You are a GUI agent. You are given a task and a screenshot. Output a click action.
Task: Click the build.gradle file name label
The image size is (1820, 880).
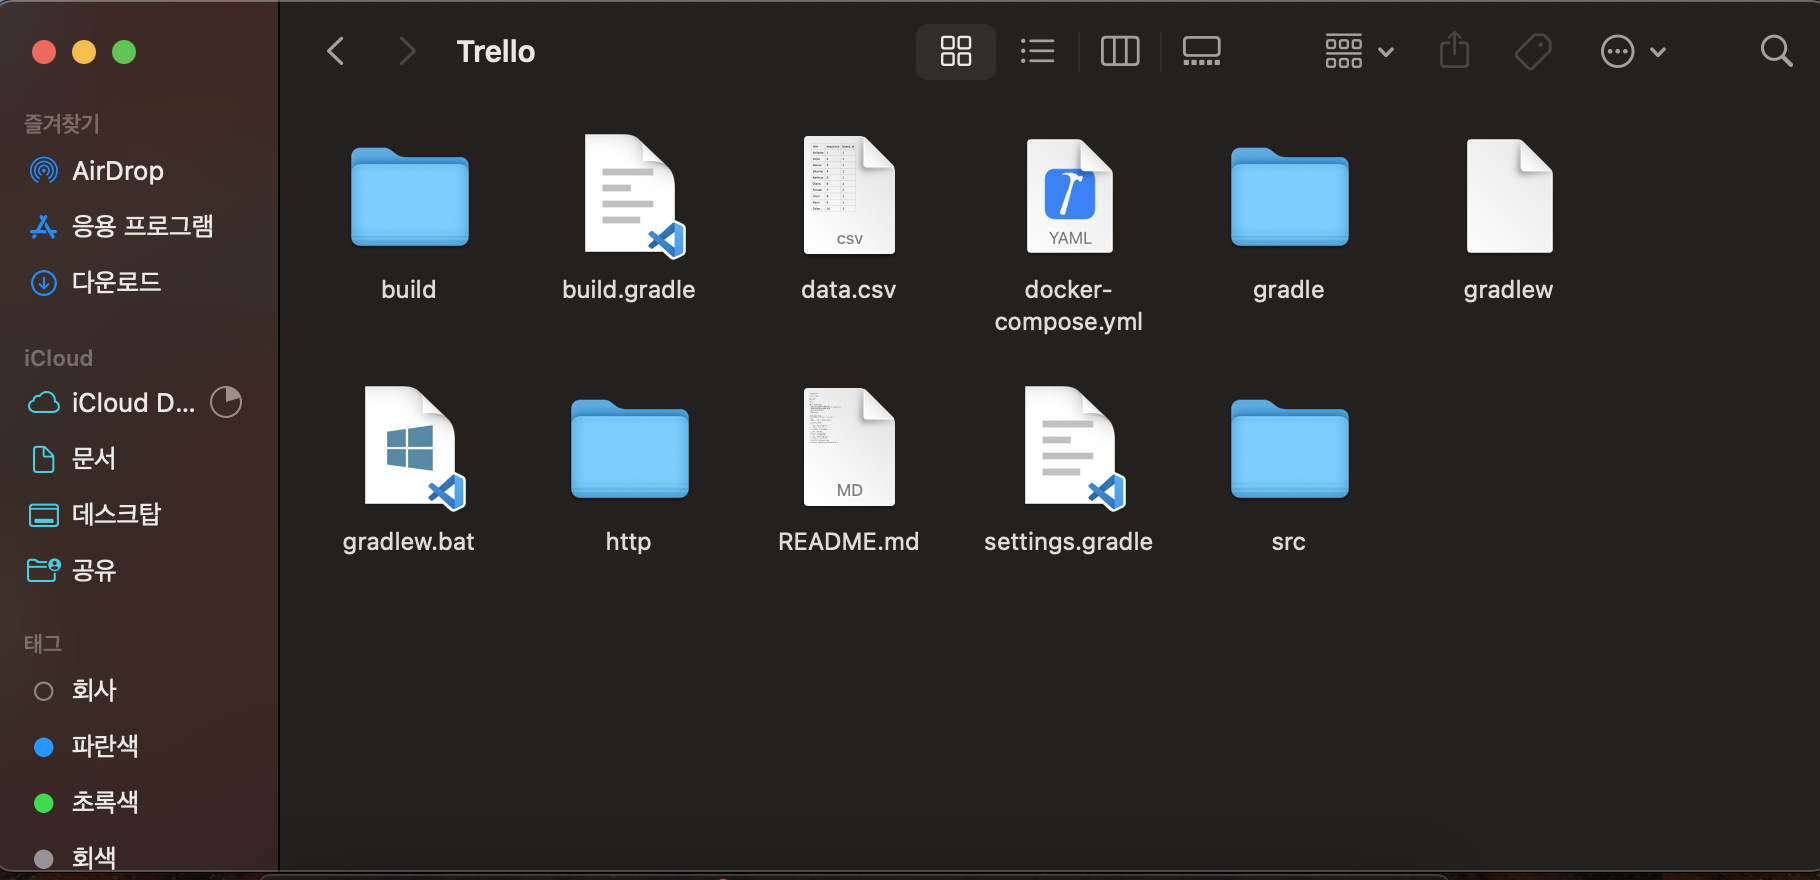pyautogui.click(x=628, y=290)
